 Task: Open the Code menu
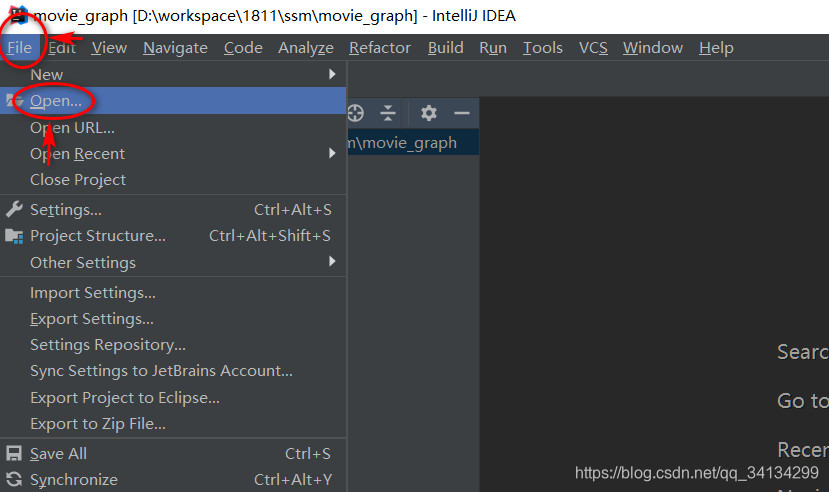tap(243, 48)
